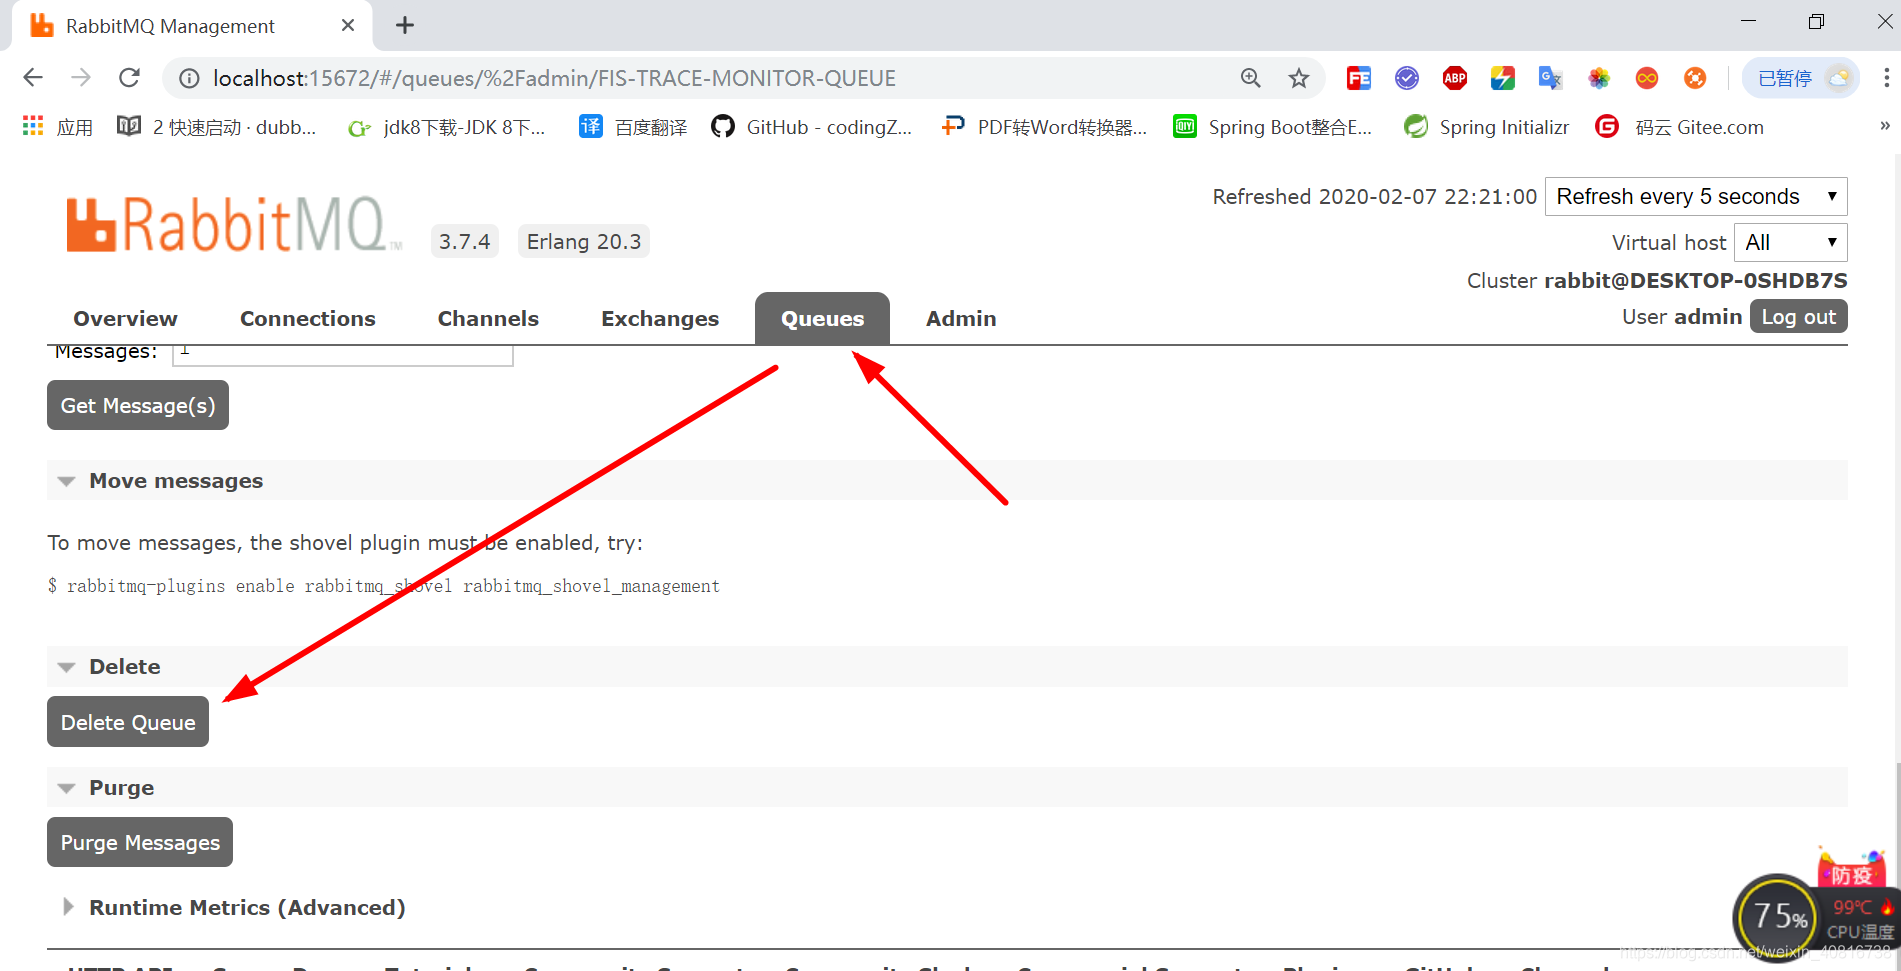Click the 3.7.4 version label
Image resolution: width=1901 pixels, height=971 pixels.
pos(465,241)
